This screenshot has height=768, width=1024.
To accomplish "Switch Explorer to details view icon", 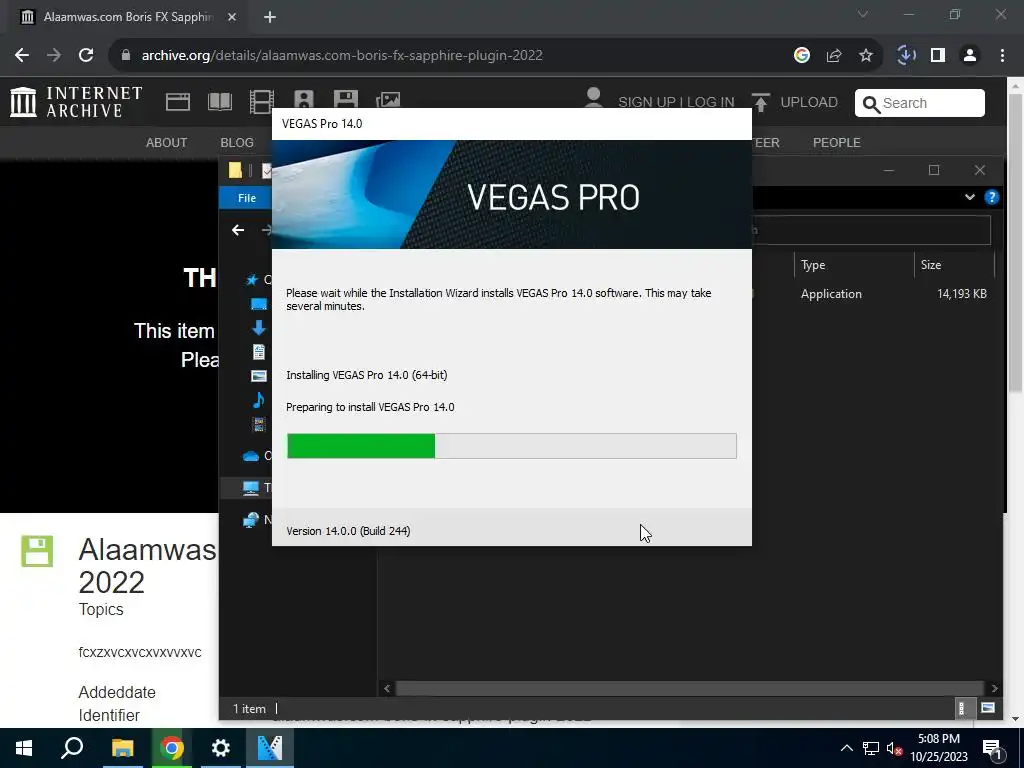I will click(x=962, y=709).
